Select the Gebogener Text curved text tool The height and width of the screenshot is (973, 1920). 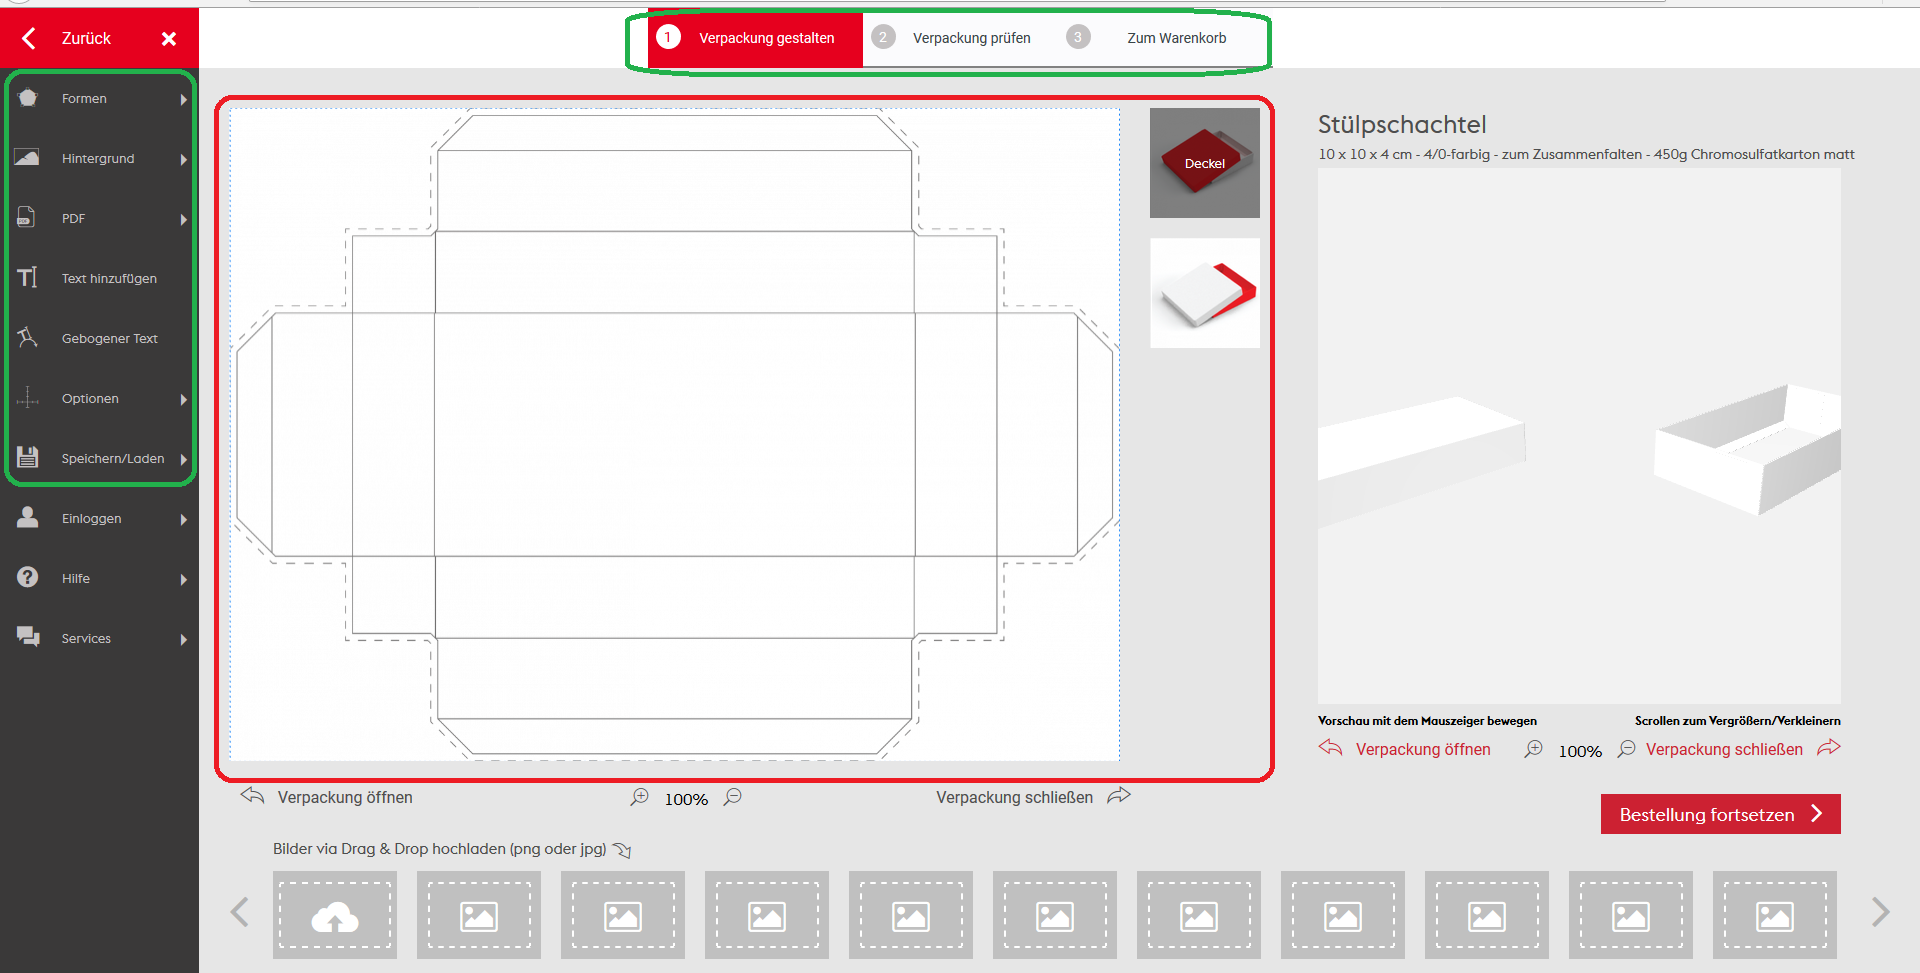[x=28, y=338]
